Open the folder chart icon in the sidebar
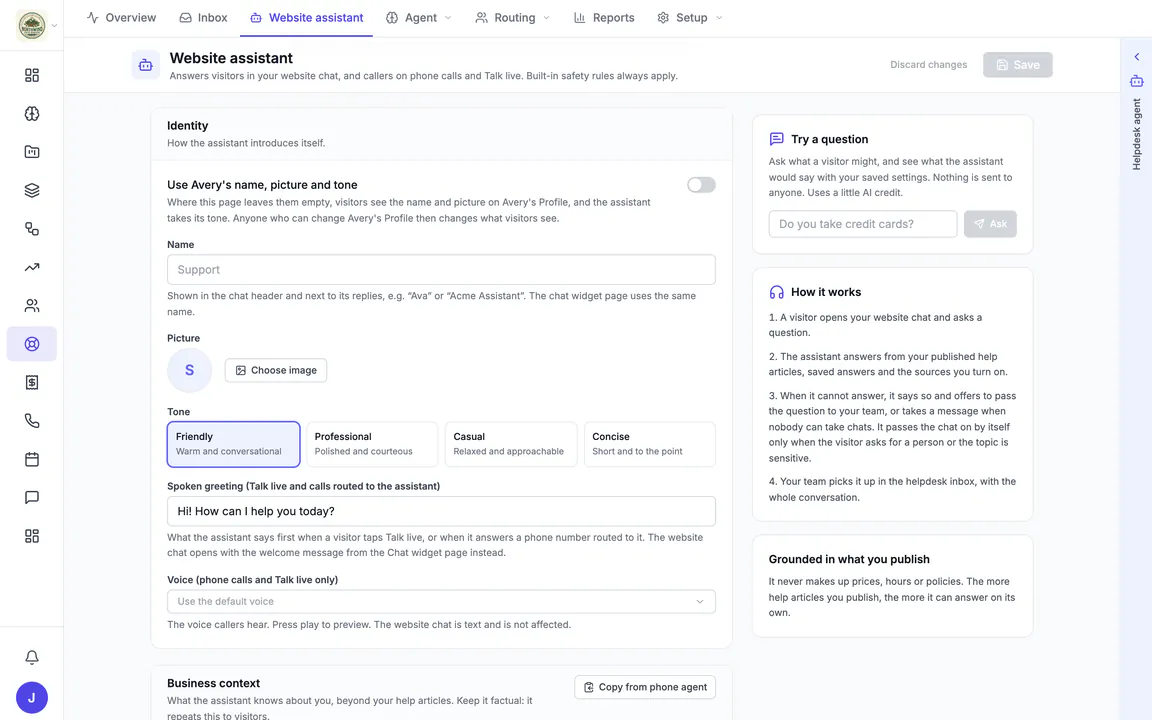 coord(32,152)
